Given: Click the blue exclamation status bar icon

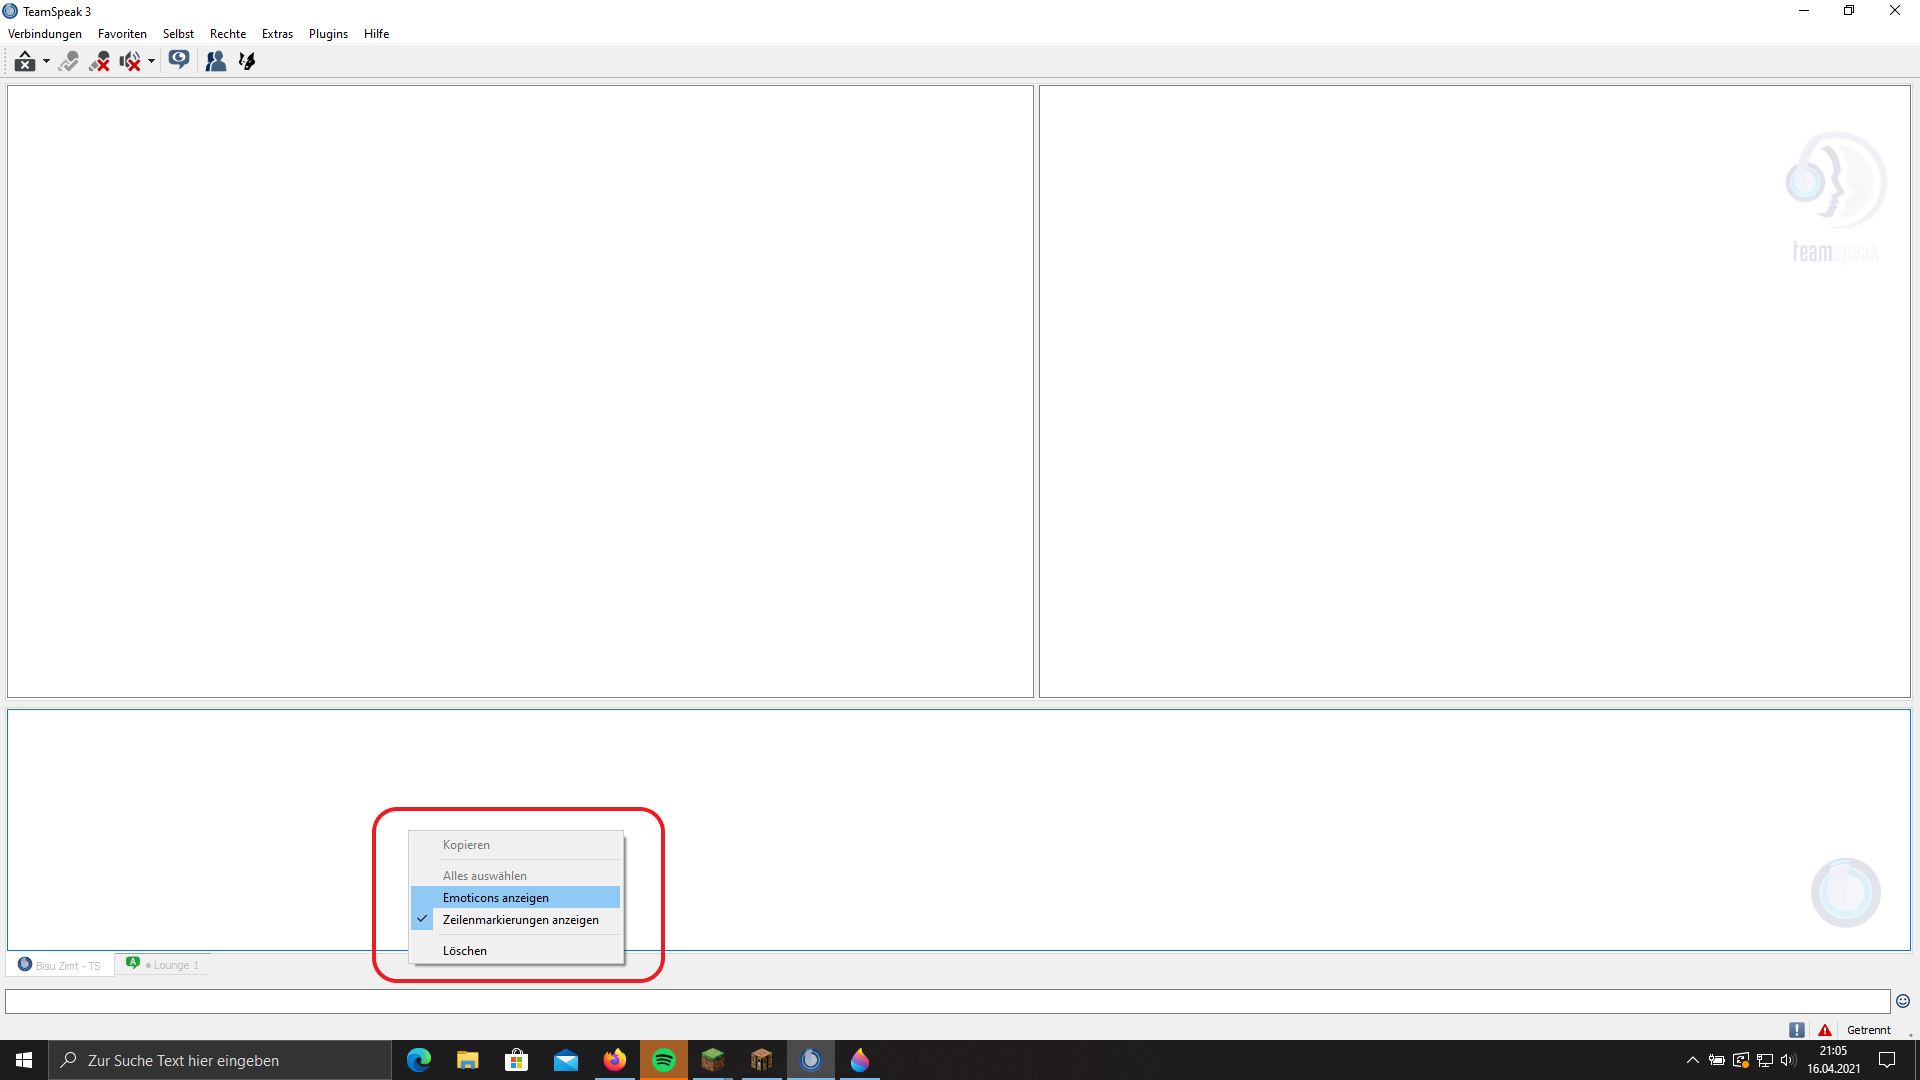Looking at the screenshot, I should [1797, 1030].
